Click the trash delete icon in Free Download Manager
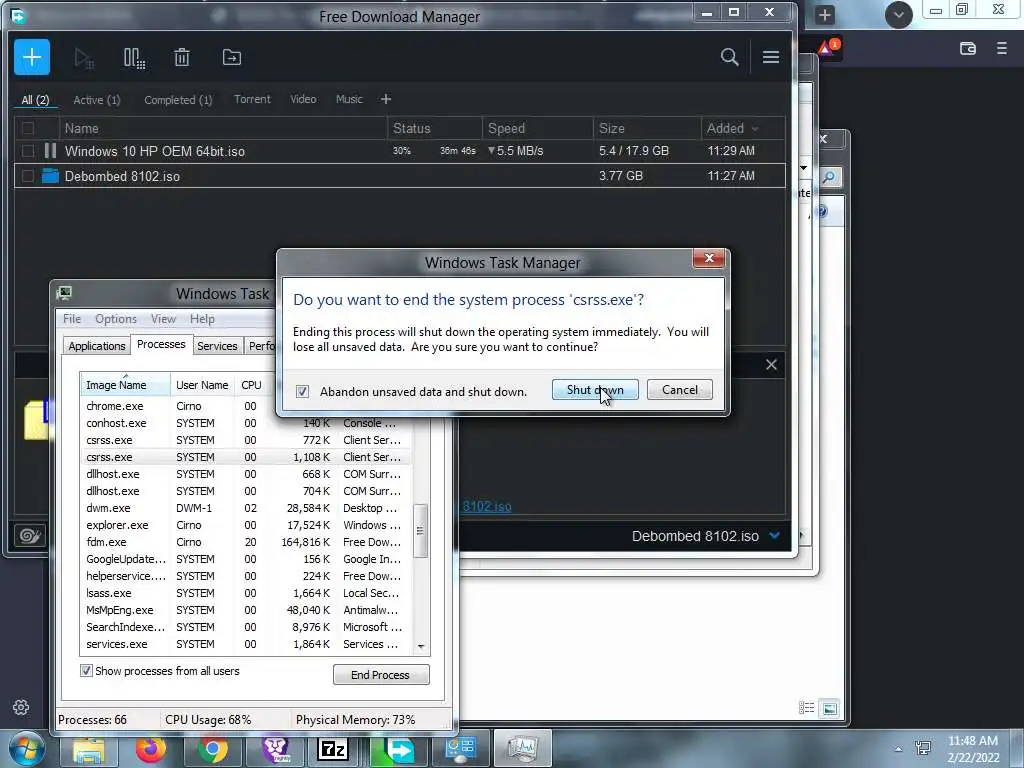Viewport: 1024px width, 768px height. coord(182,57)
